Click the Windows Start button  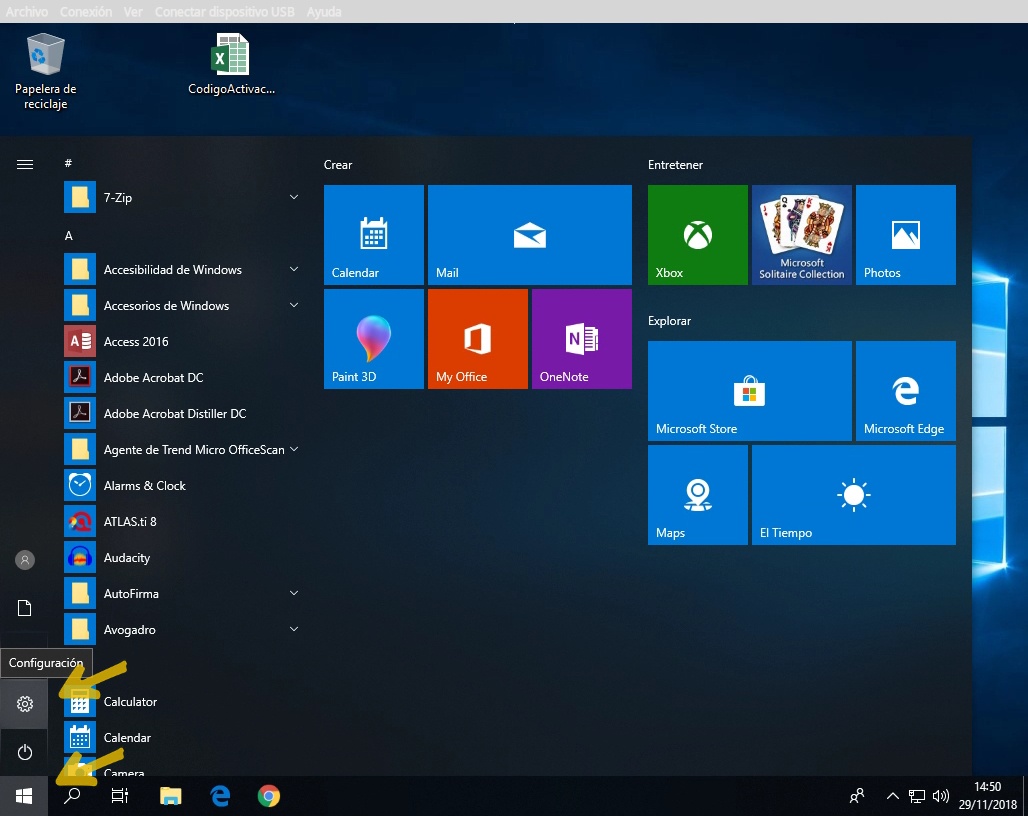click(x=24, y=796)
